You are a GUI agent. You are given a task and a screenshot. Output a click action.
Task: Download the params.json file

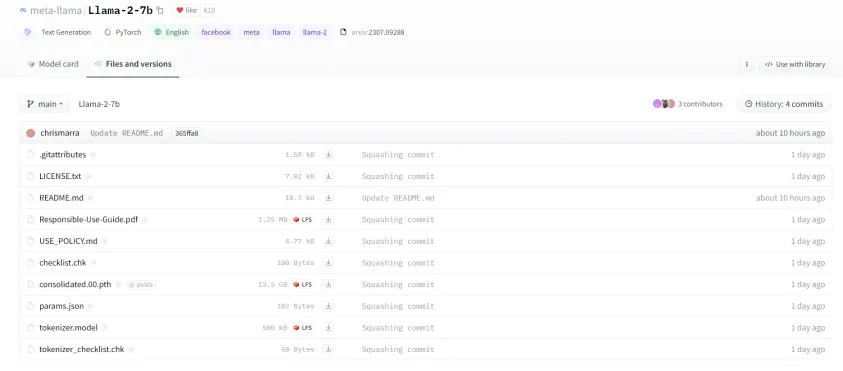tap(328, 306)
